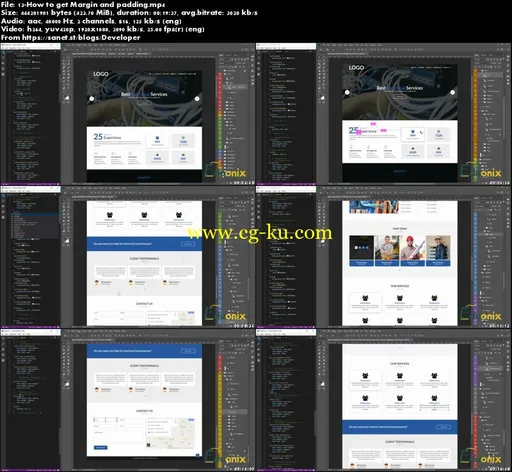Click the blue banner button in the 00:08:24 frame

(x=188, y=244)
